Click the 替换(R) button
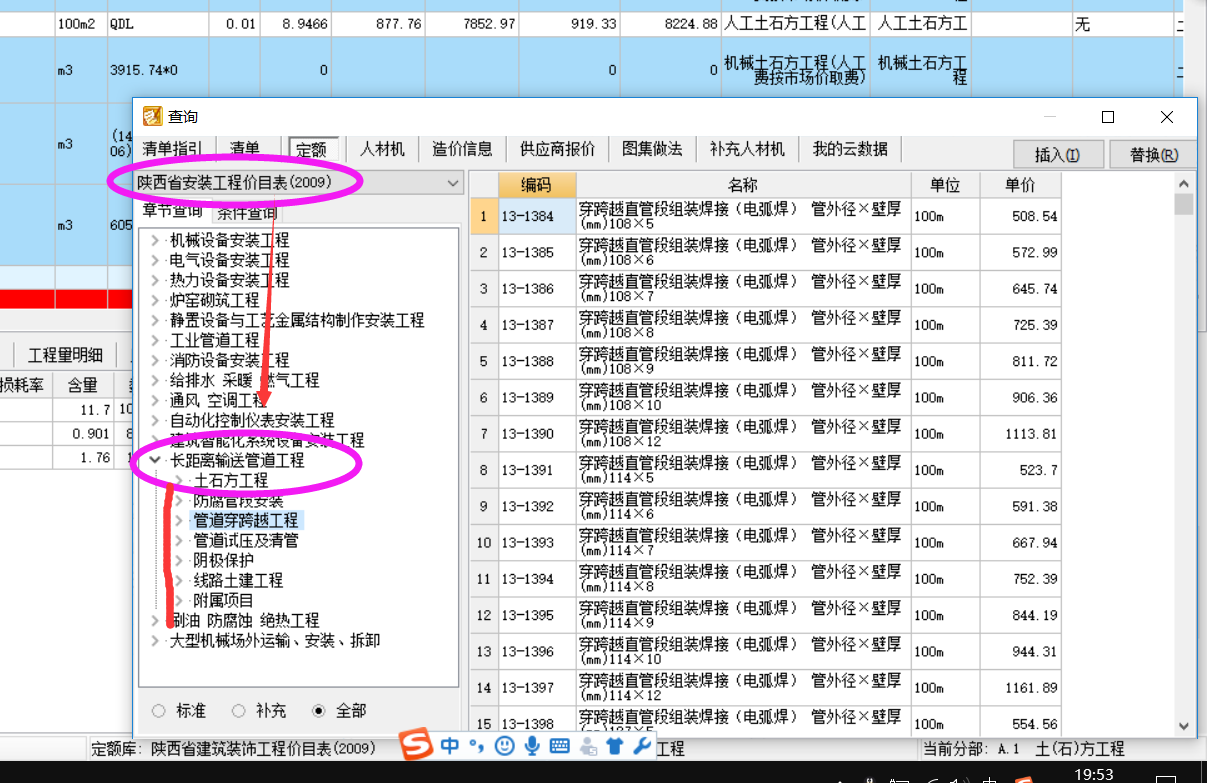The image size is (1207, 783). click(x=1153, y=154)
